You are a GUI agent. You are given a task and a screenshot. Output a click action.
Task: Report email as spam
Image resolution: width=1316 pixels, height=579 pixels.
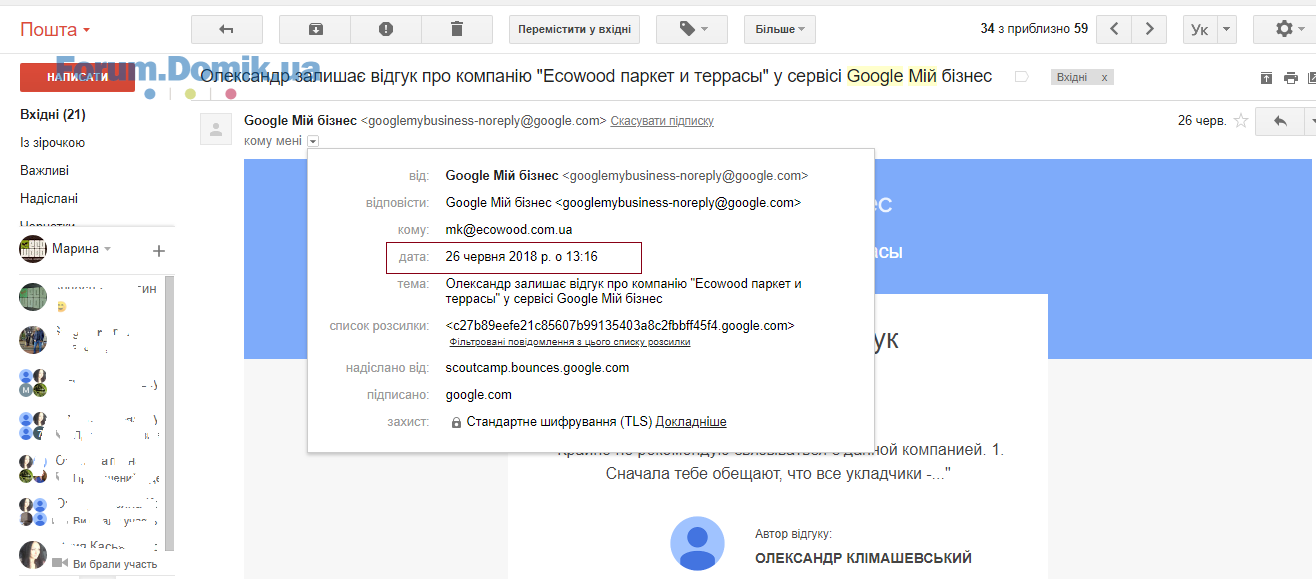[x=386, y=29]
